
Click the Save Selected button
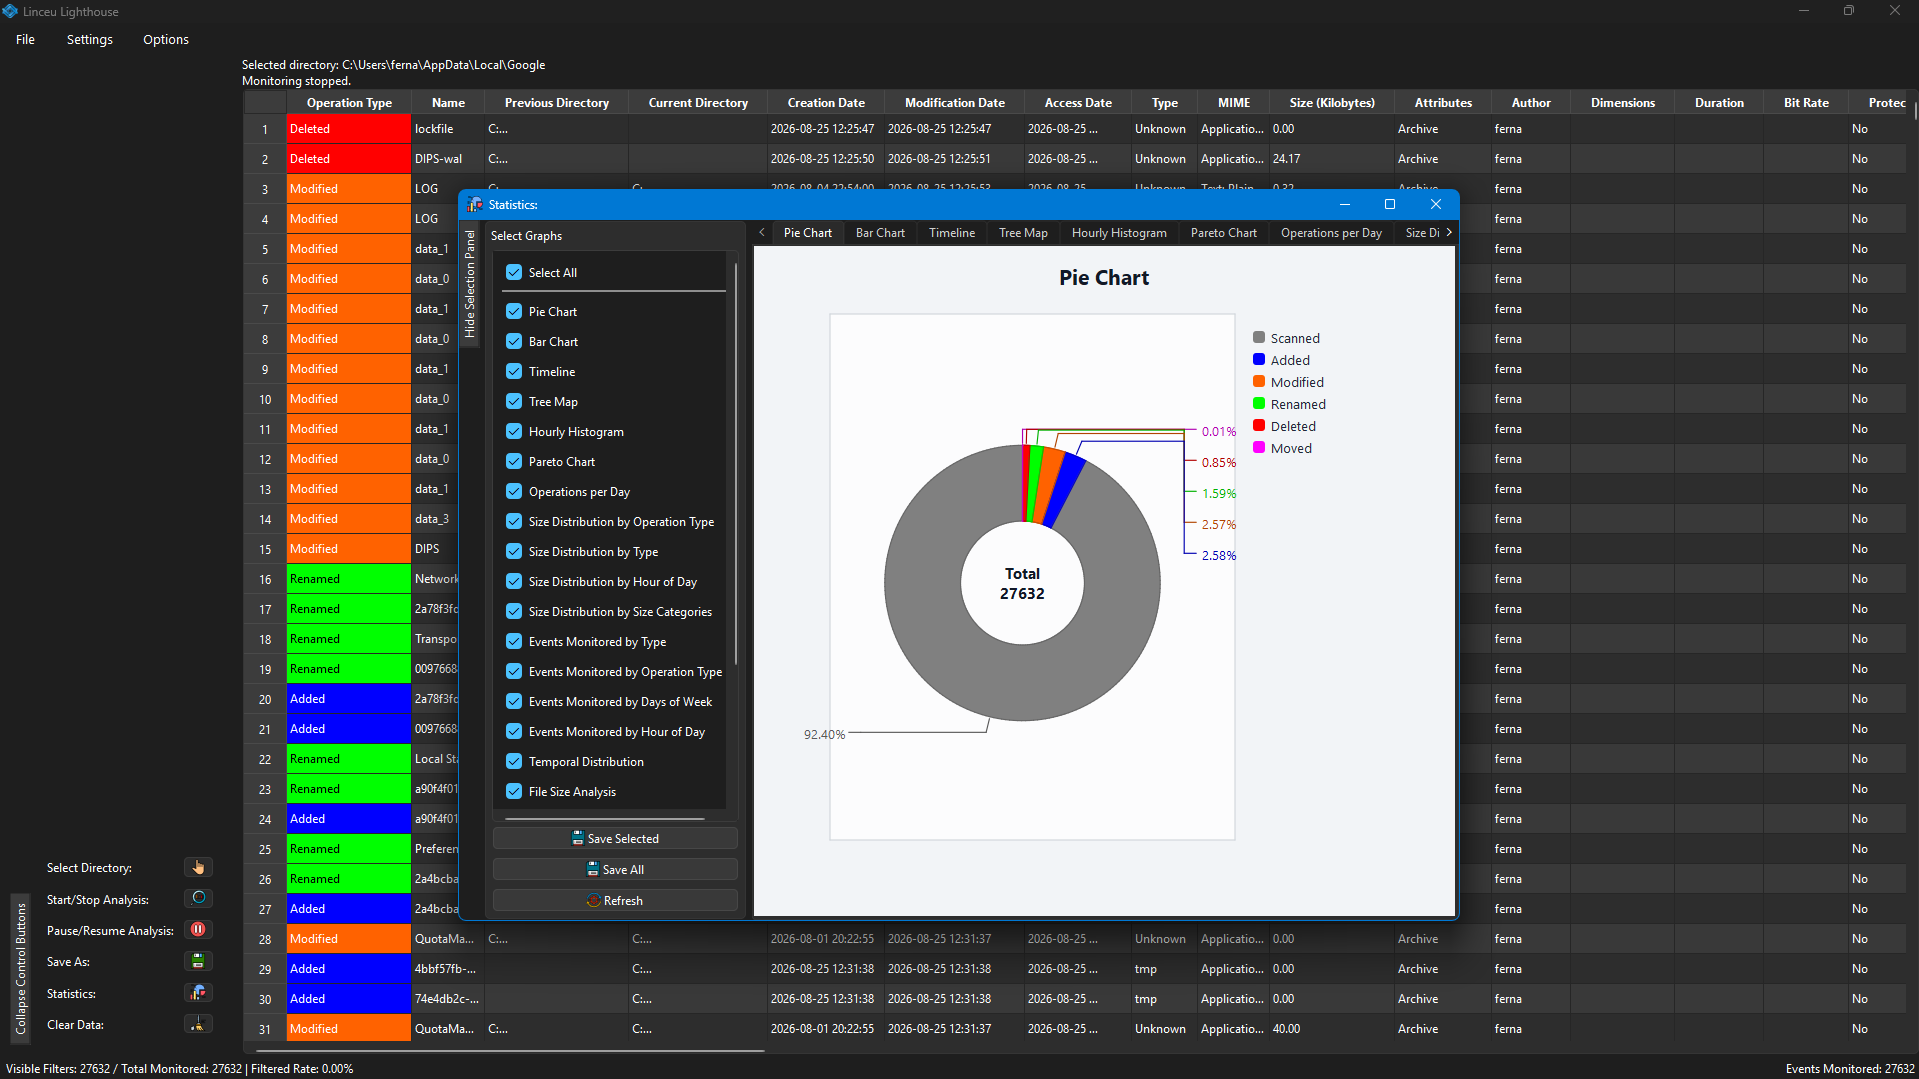[615, 838]
